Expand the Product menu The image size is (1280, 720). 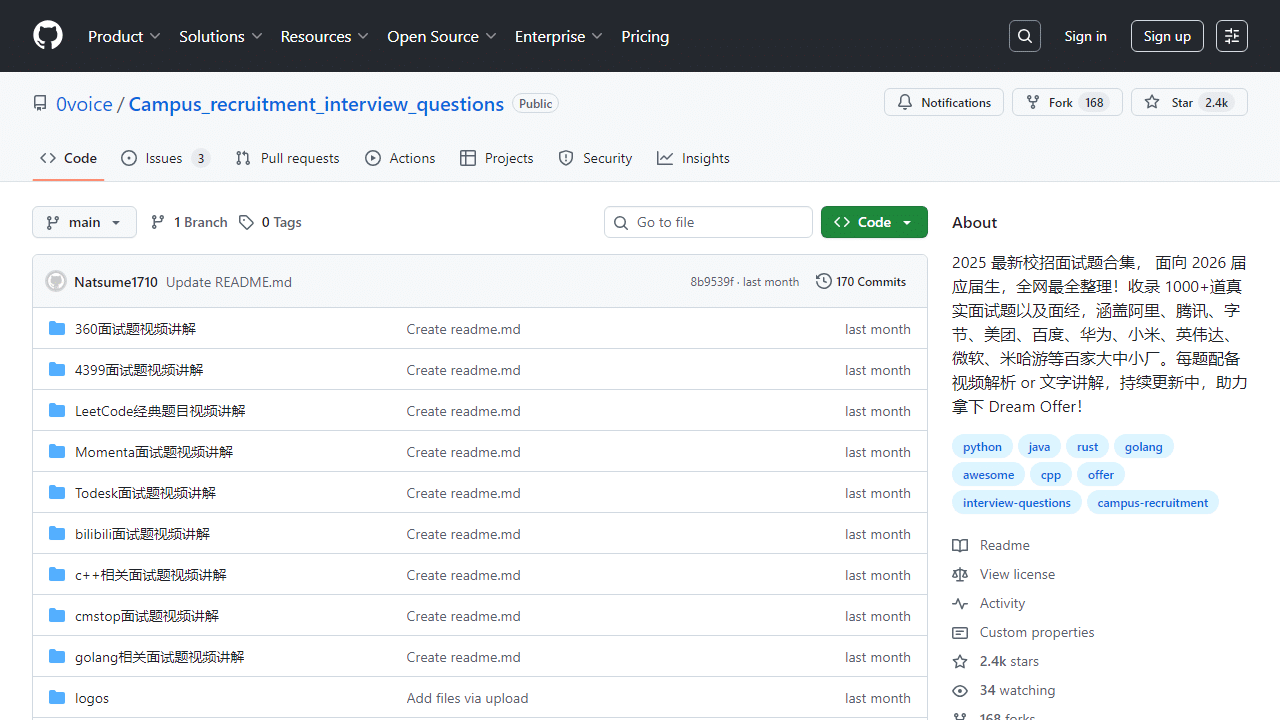124,36
